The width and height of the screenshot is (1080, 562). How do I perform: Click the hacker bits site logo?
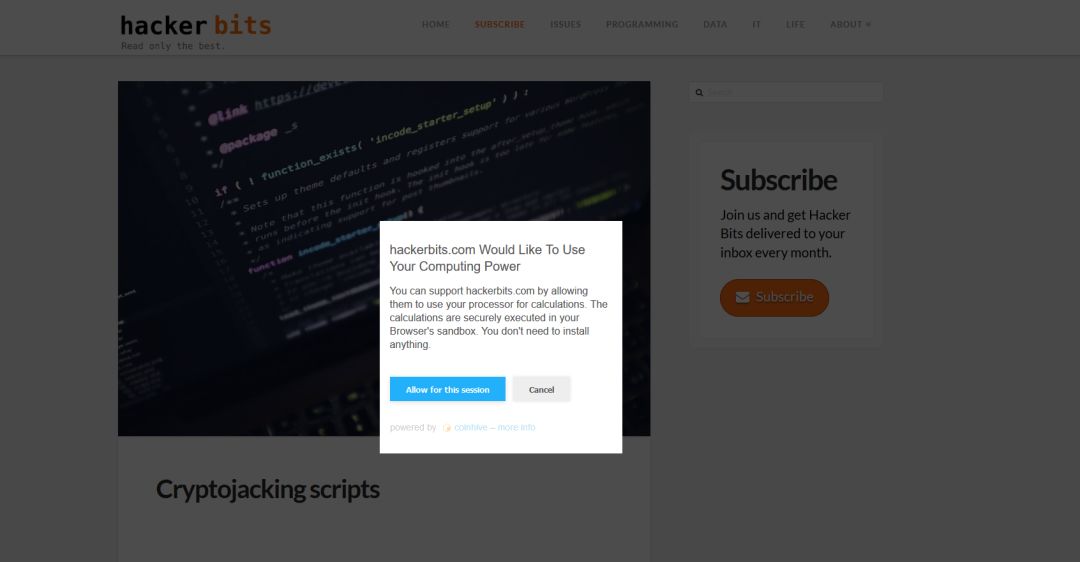click(196, 31)
